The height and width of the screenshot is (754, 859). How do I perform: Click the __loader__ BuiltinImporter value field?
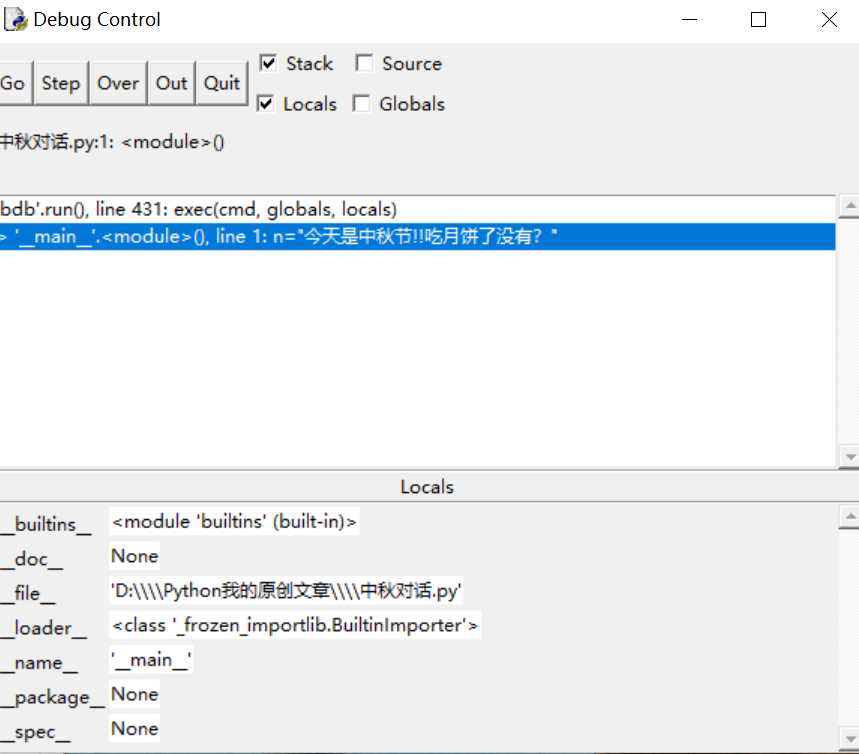point(295,625)
